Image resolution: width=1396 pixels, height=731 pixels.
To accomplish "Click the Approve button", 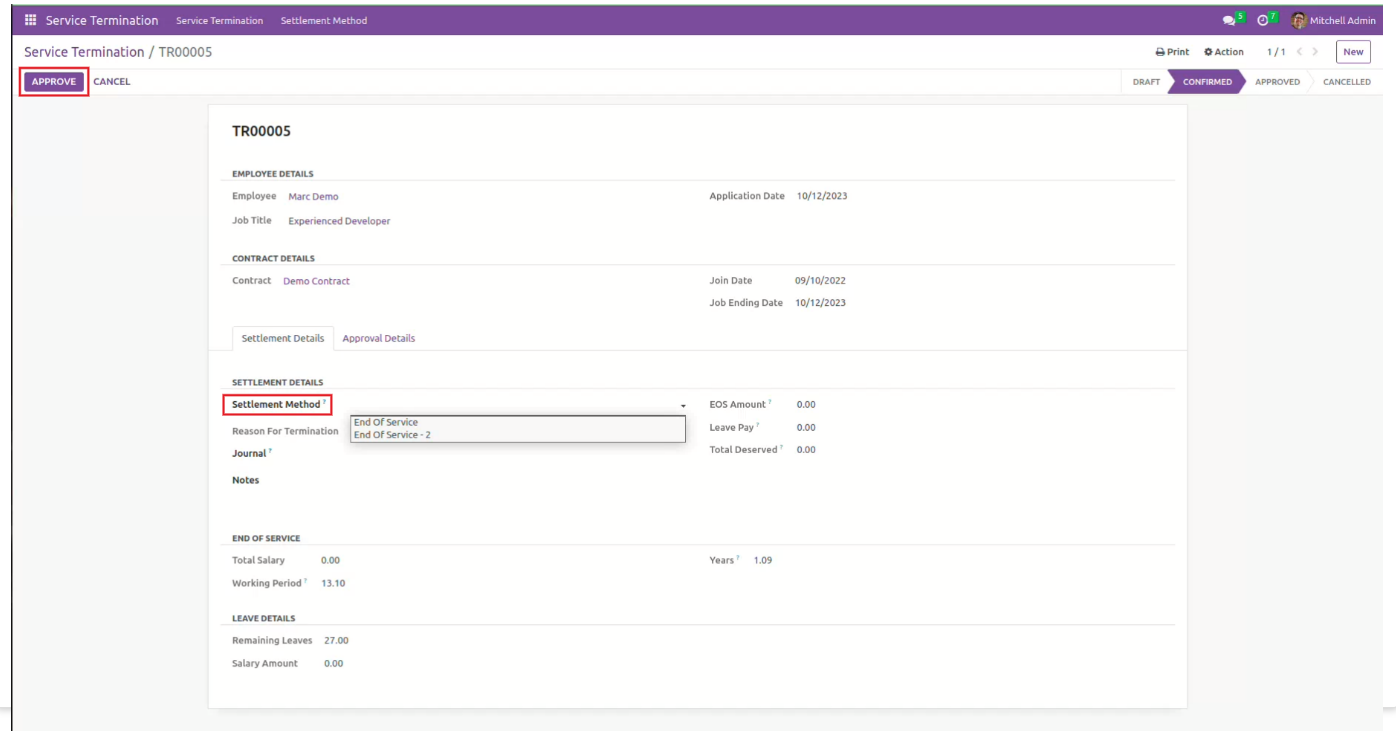I will (x=54, y=82).
